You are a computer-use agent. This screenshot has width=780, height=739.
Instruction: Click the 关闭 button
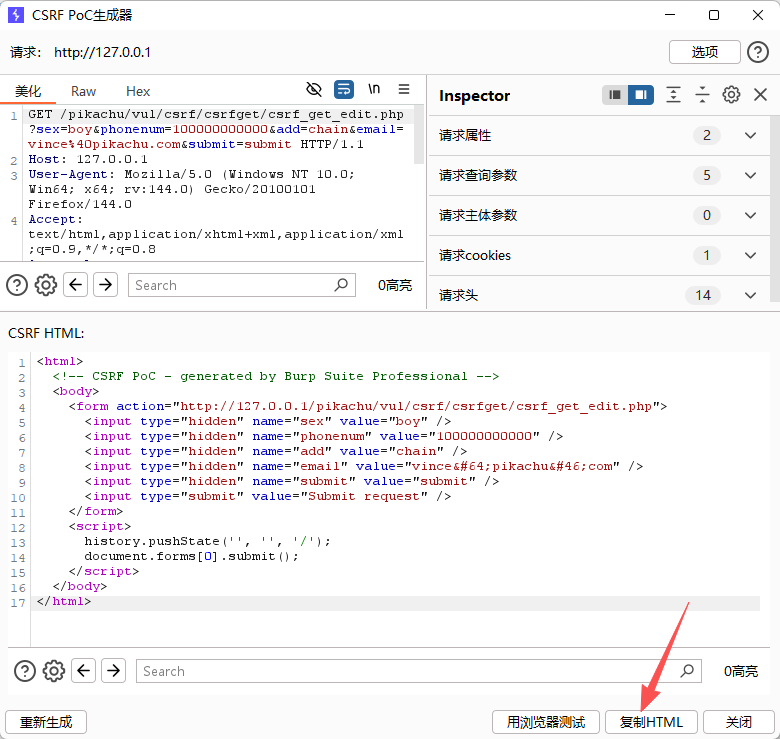739,722
